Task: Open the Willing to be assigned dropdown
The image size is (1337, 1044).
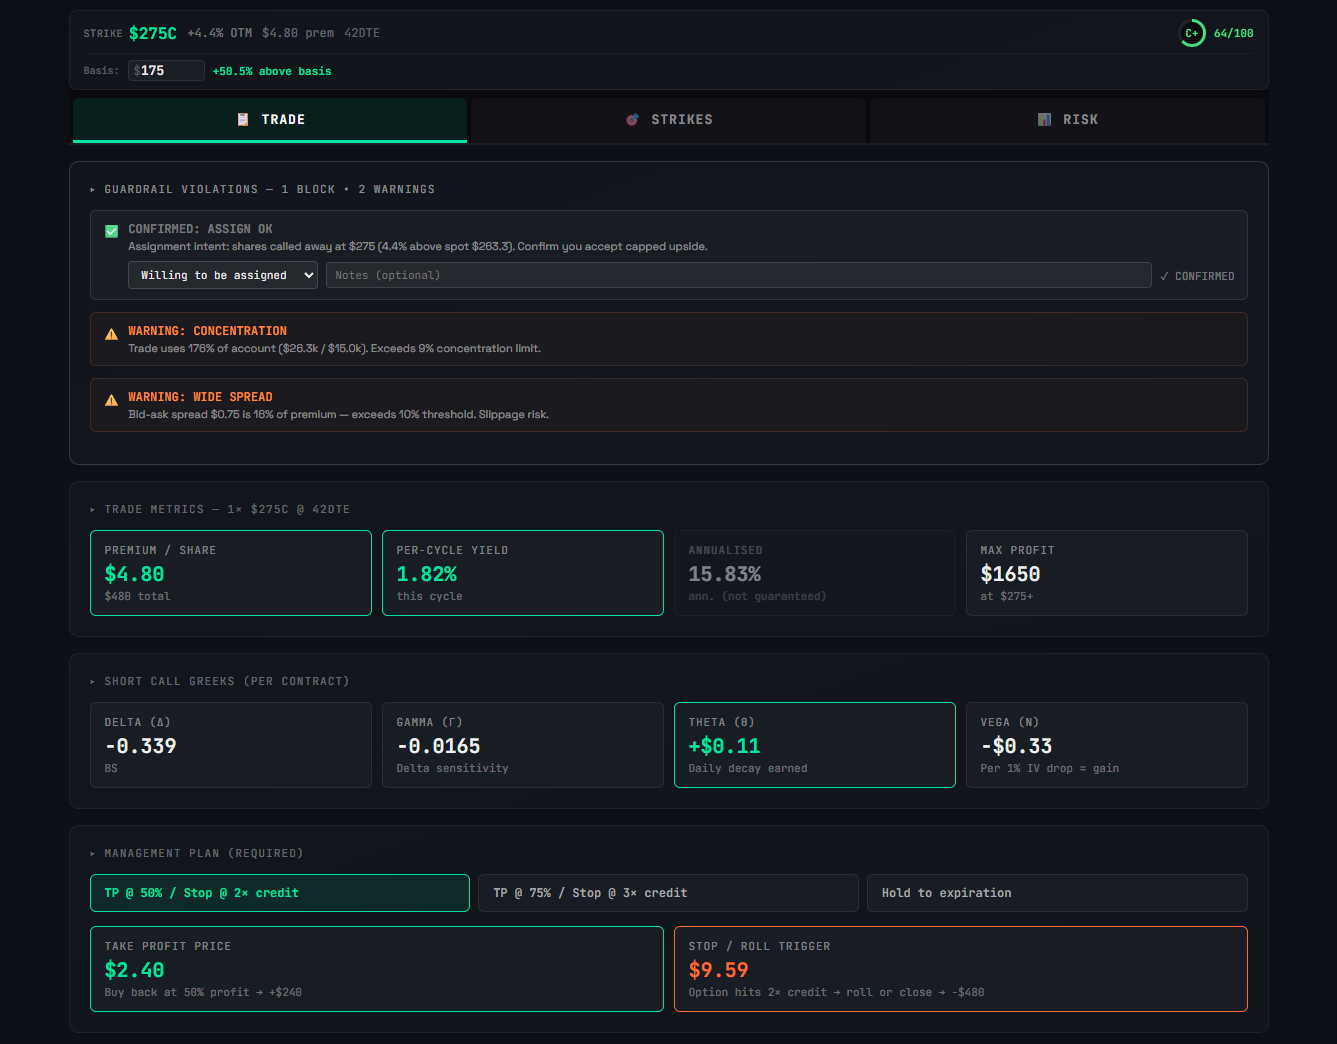Action: coord(222,275)
